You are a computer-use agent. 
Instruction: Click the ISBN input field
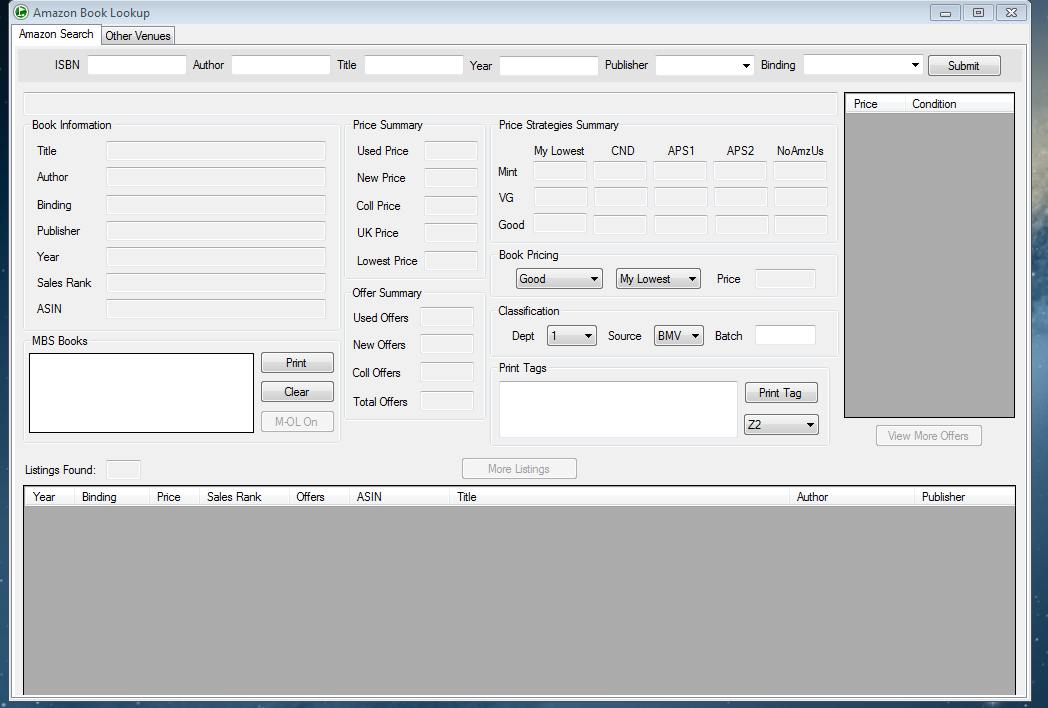click(137, 65)
